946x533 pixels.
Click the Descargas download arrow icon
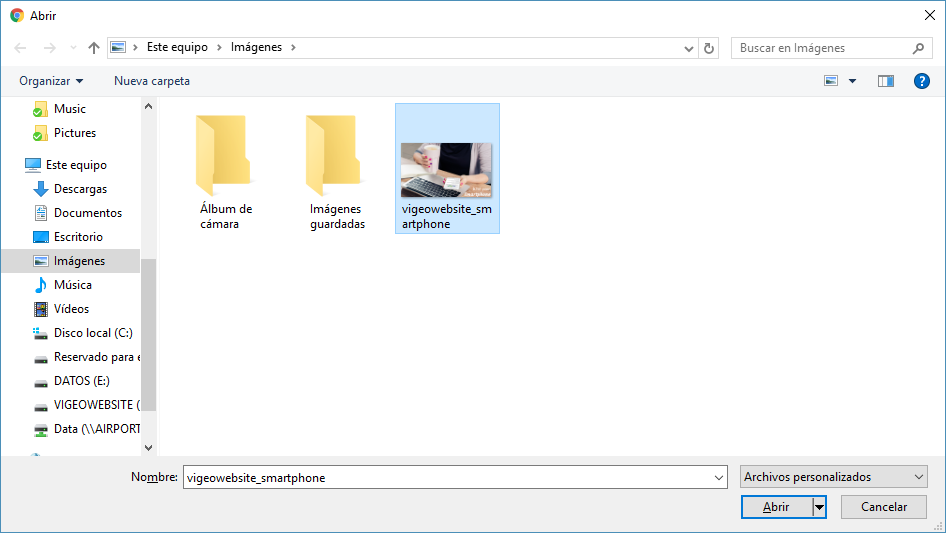pyautogui.click(x=40, y=189)
